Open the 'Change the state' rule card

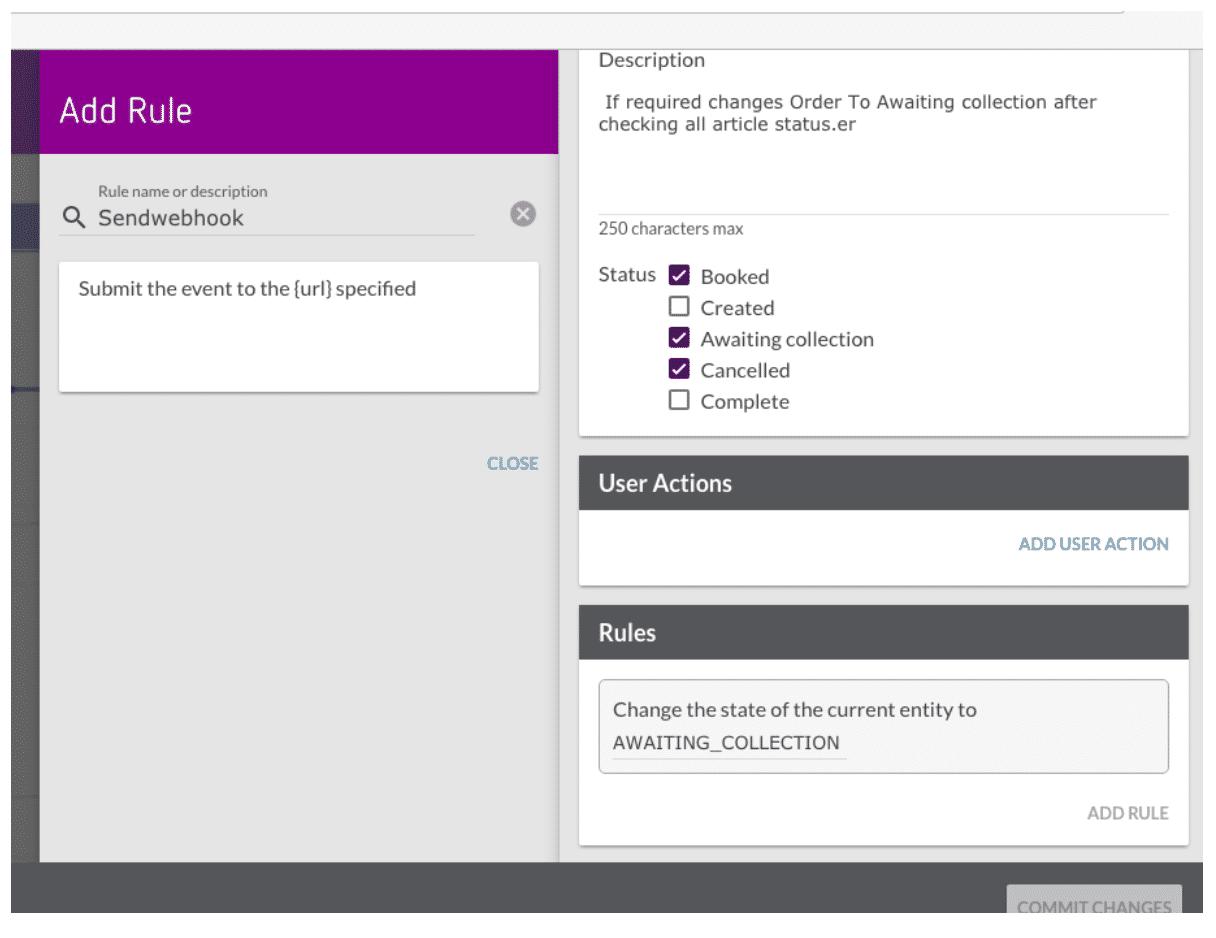click(883, 712)
